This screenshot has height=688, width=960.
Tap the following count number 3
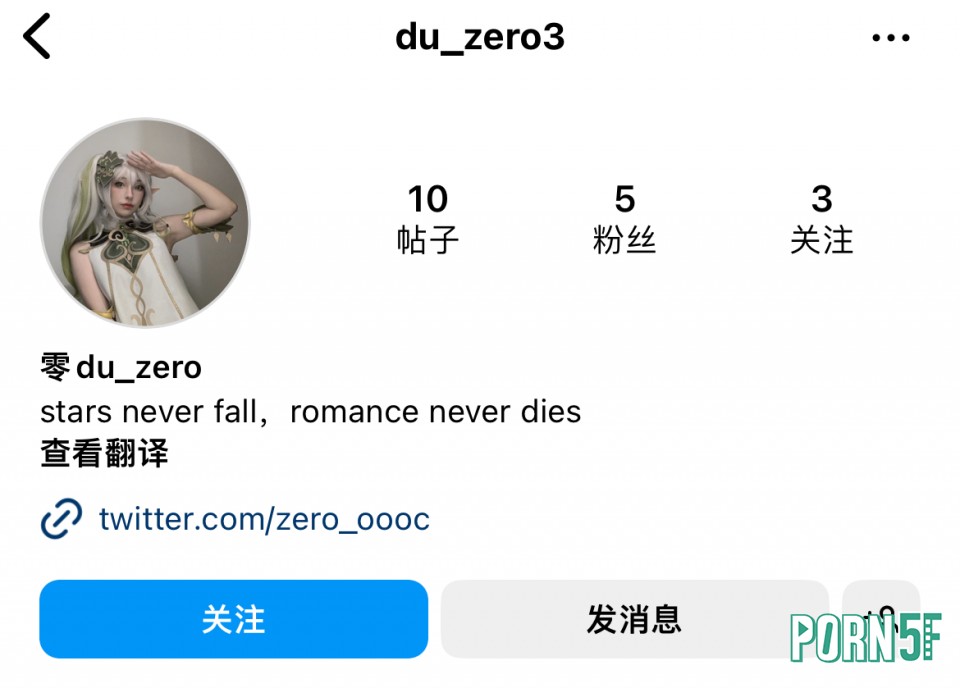click(x=822, y=199)
